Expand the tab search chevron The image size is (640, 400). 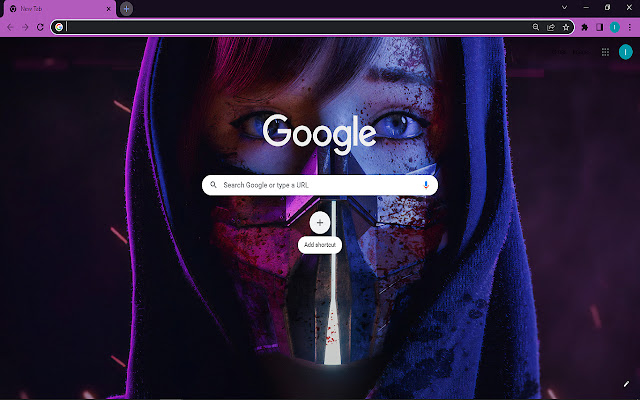point(564,7)
